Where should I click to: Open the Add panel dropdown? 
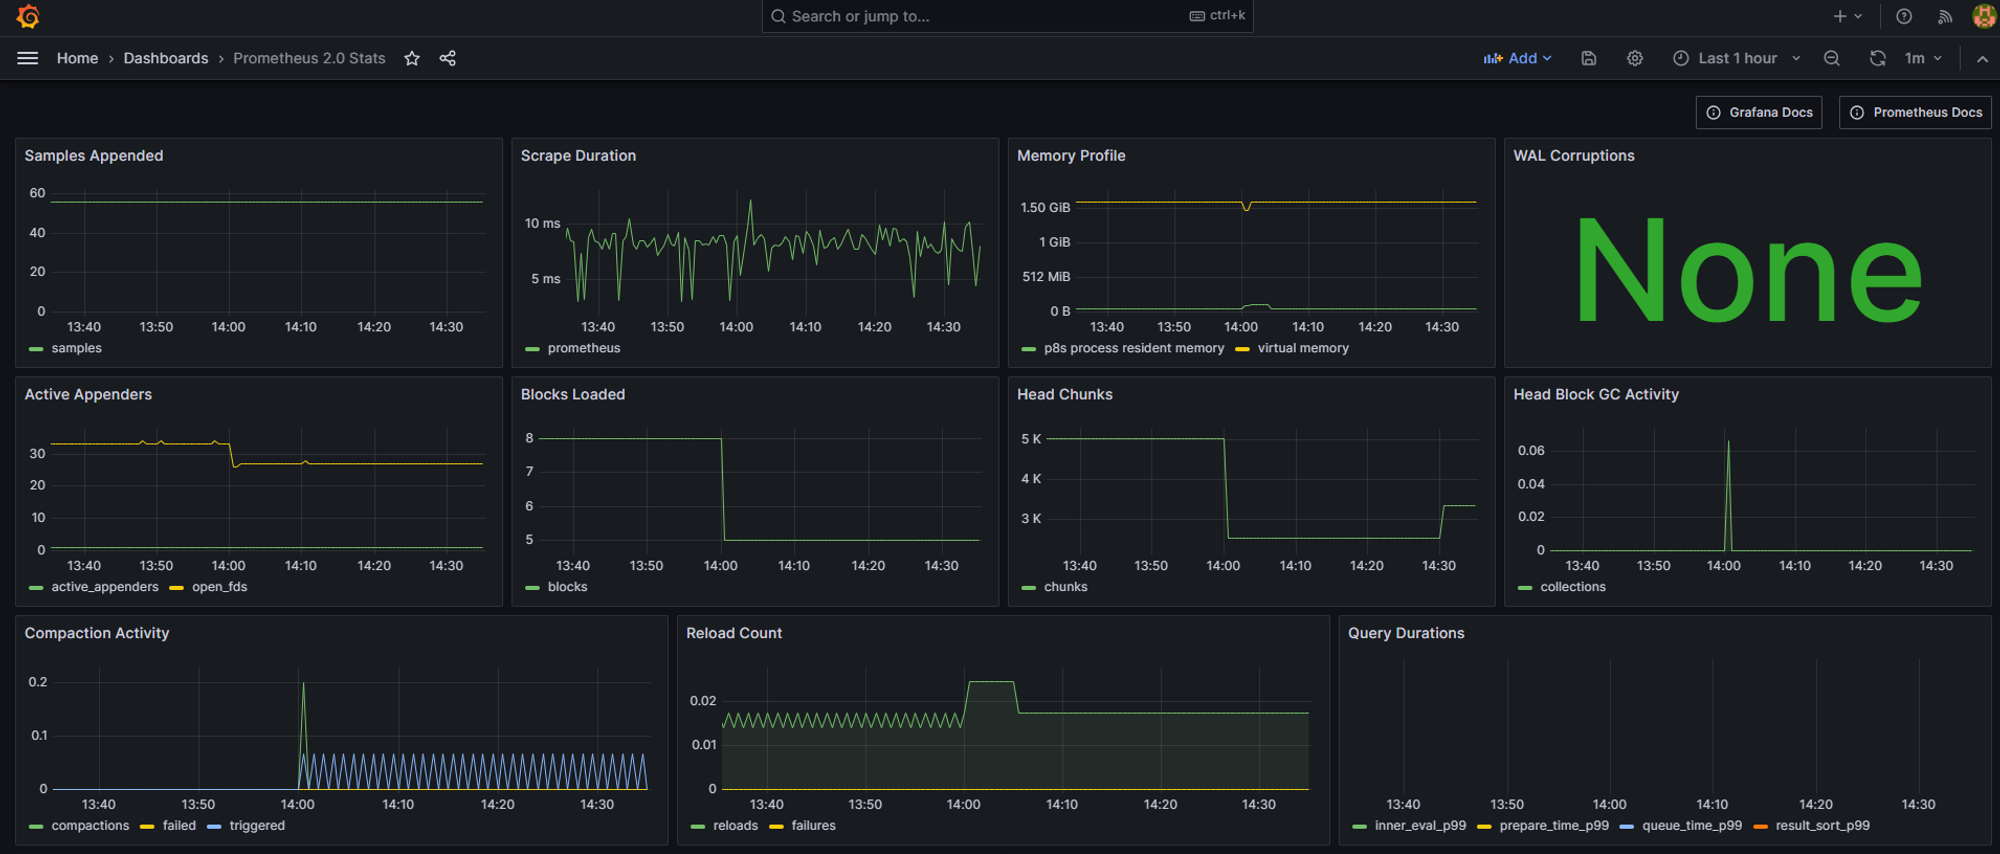1518,58
